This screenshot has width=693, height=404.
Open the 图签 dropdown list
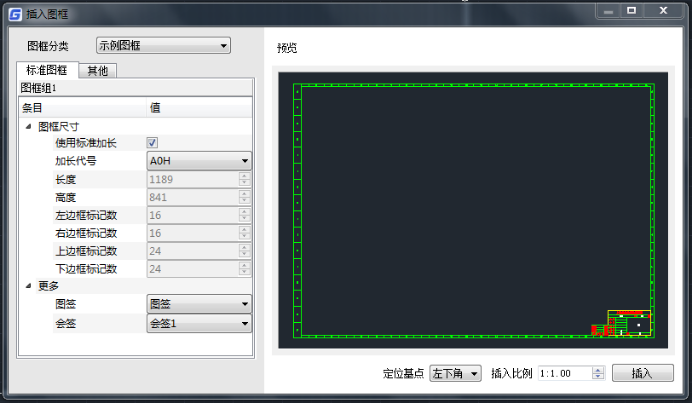(x=199, y=305)
